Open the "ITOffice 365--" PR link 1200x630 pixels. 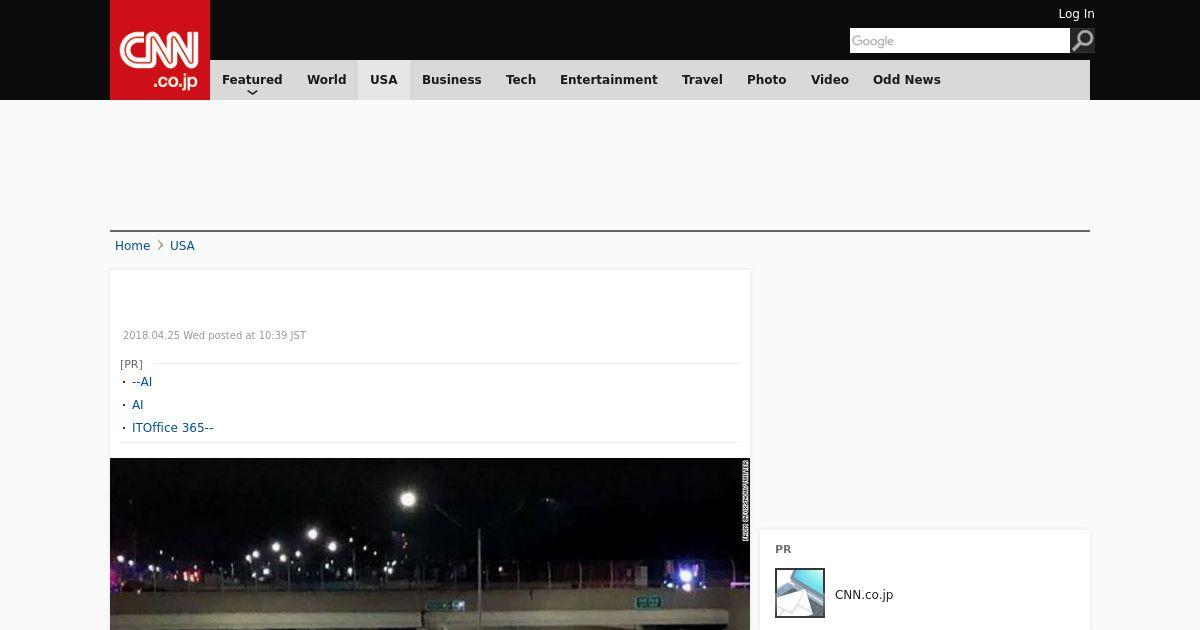(x=173, y=428)
